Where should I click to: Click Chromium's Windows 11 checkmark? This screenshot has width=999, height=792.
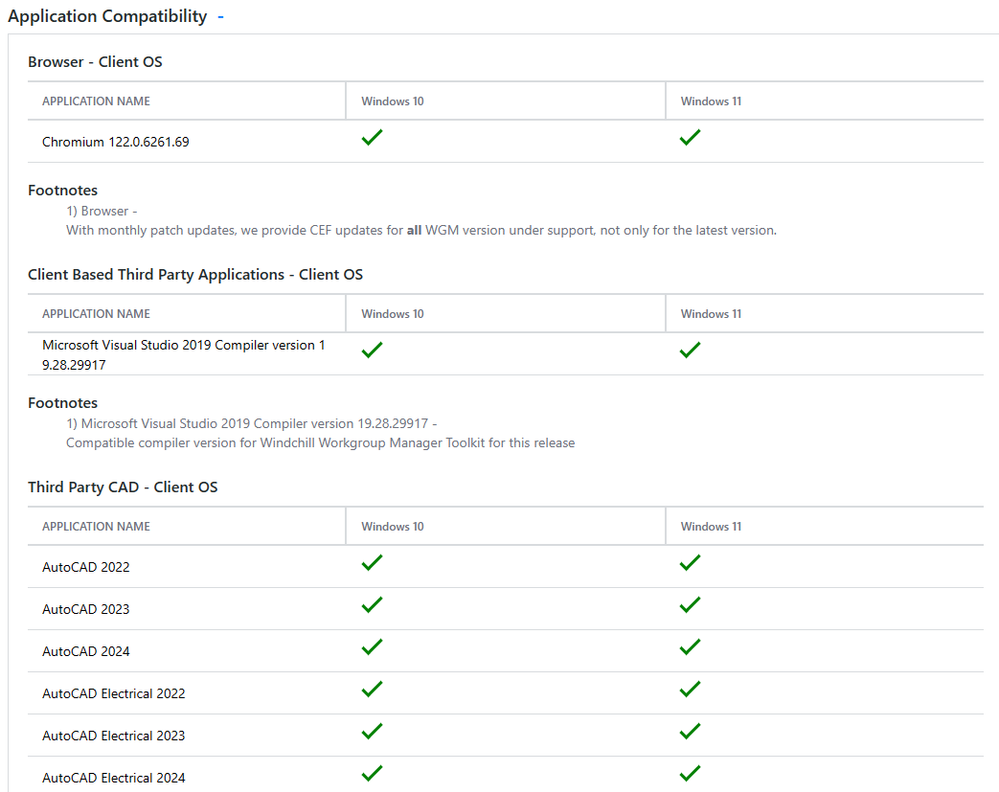click(x=690, y=138)
